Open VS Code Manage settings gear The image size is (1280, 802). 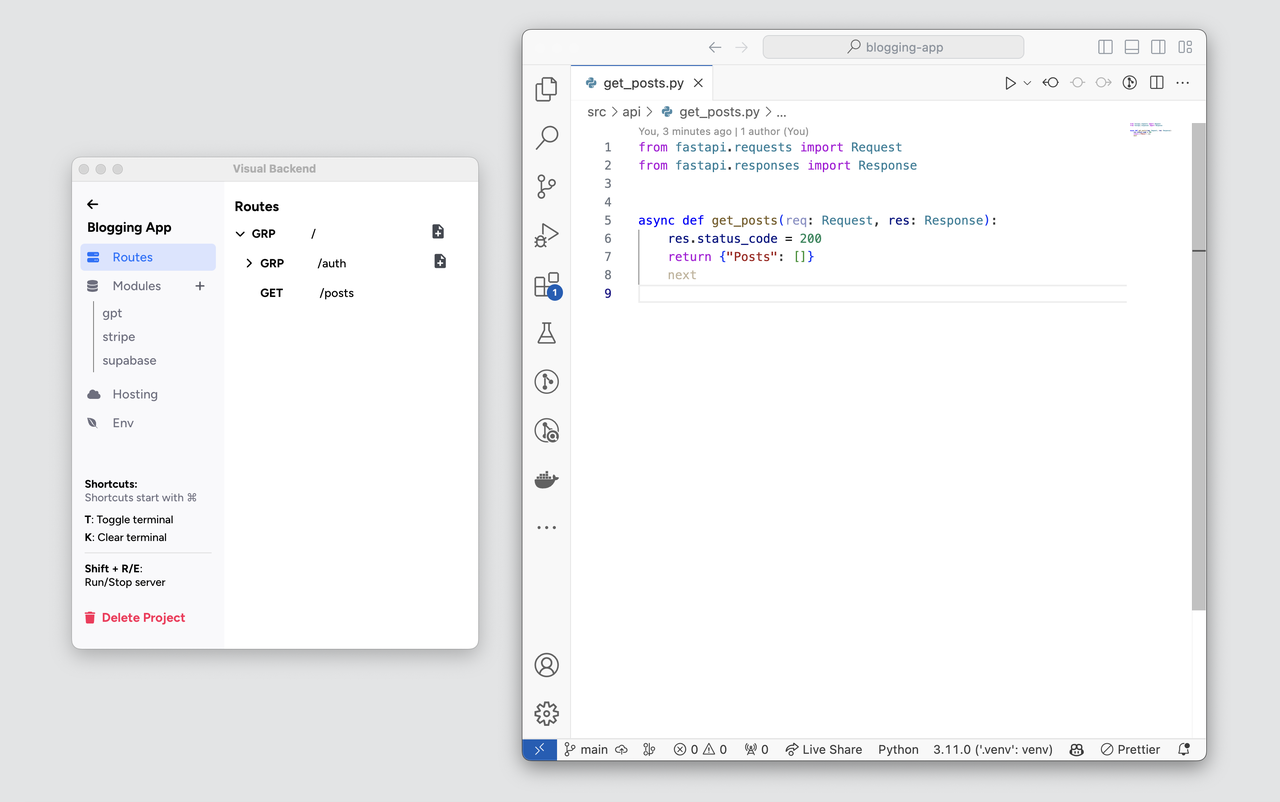pyautogui.click(x=546, y=713)
